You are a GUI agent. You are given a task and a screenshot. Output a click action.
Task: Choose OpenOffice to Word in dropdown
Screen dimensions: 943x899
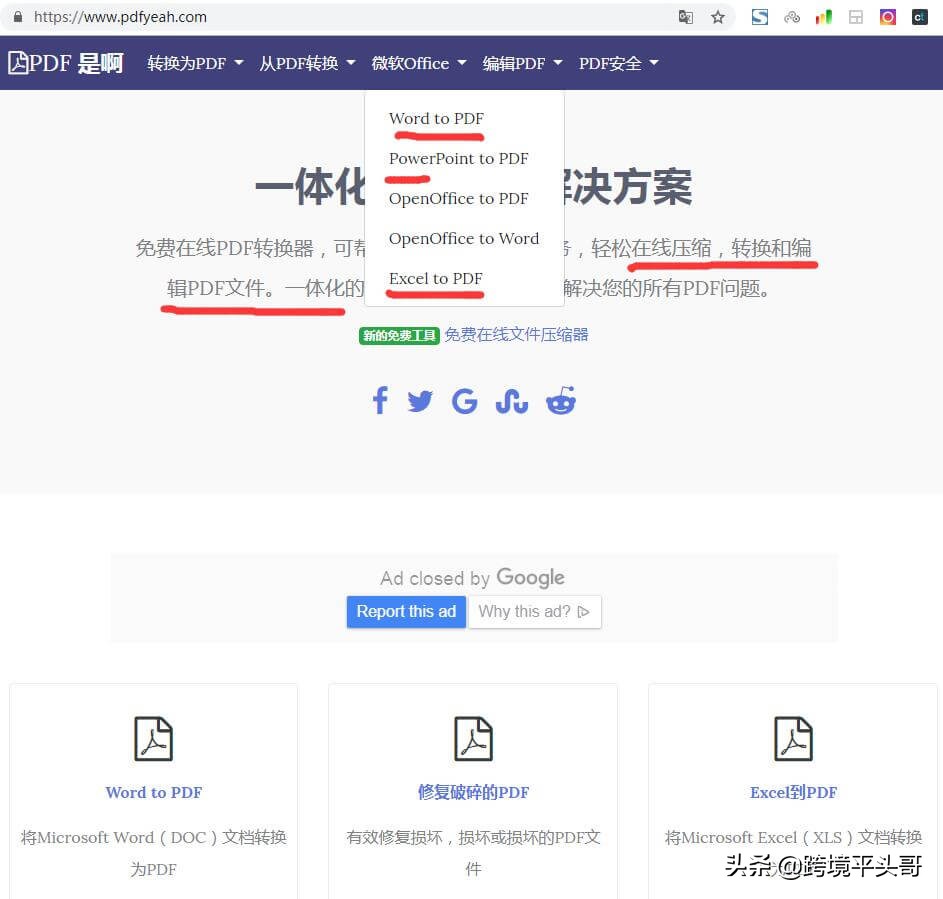click(x=464, y=239)
